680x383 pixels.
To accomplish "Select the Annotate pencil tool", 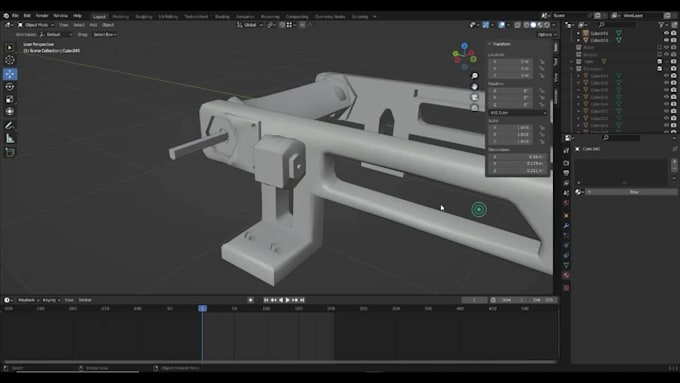I will click(x=10, y=125).
